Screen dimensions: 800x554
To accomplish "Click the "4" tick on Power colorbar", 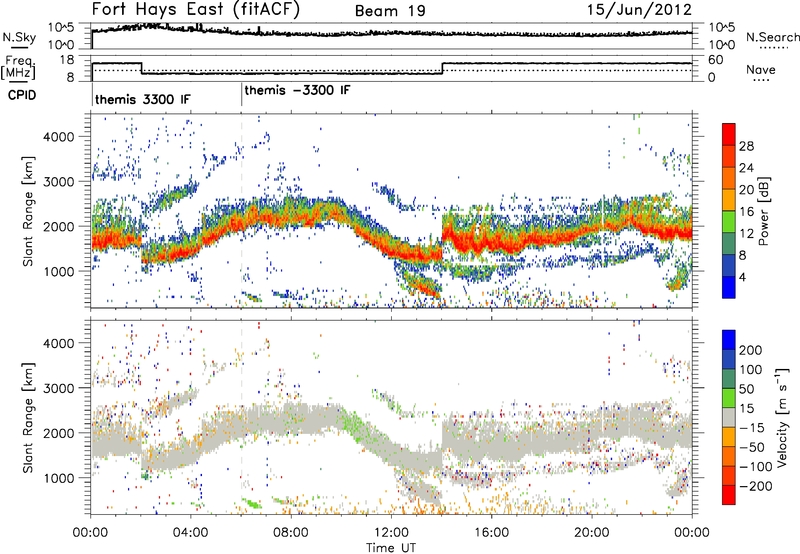I will click(742, 277).
